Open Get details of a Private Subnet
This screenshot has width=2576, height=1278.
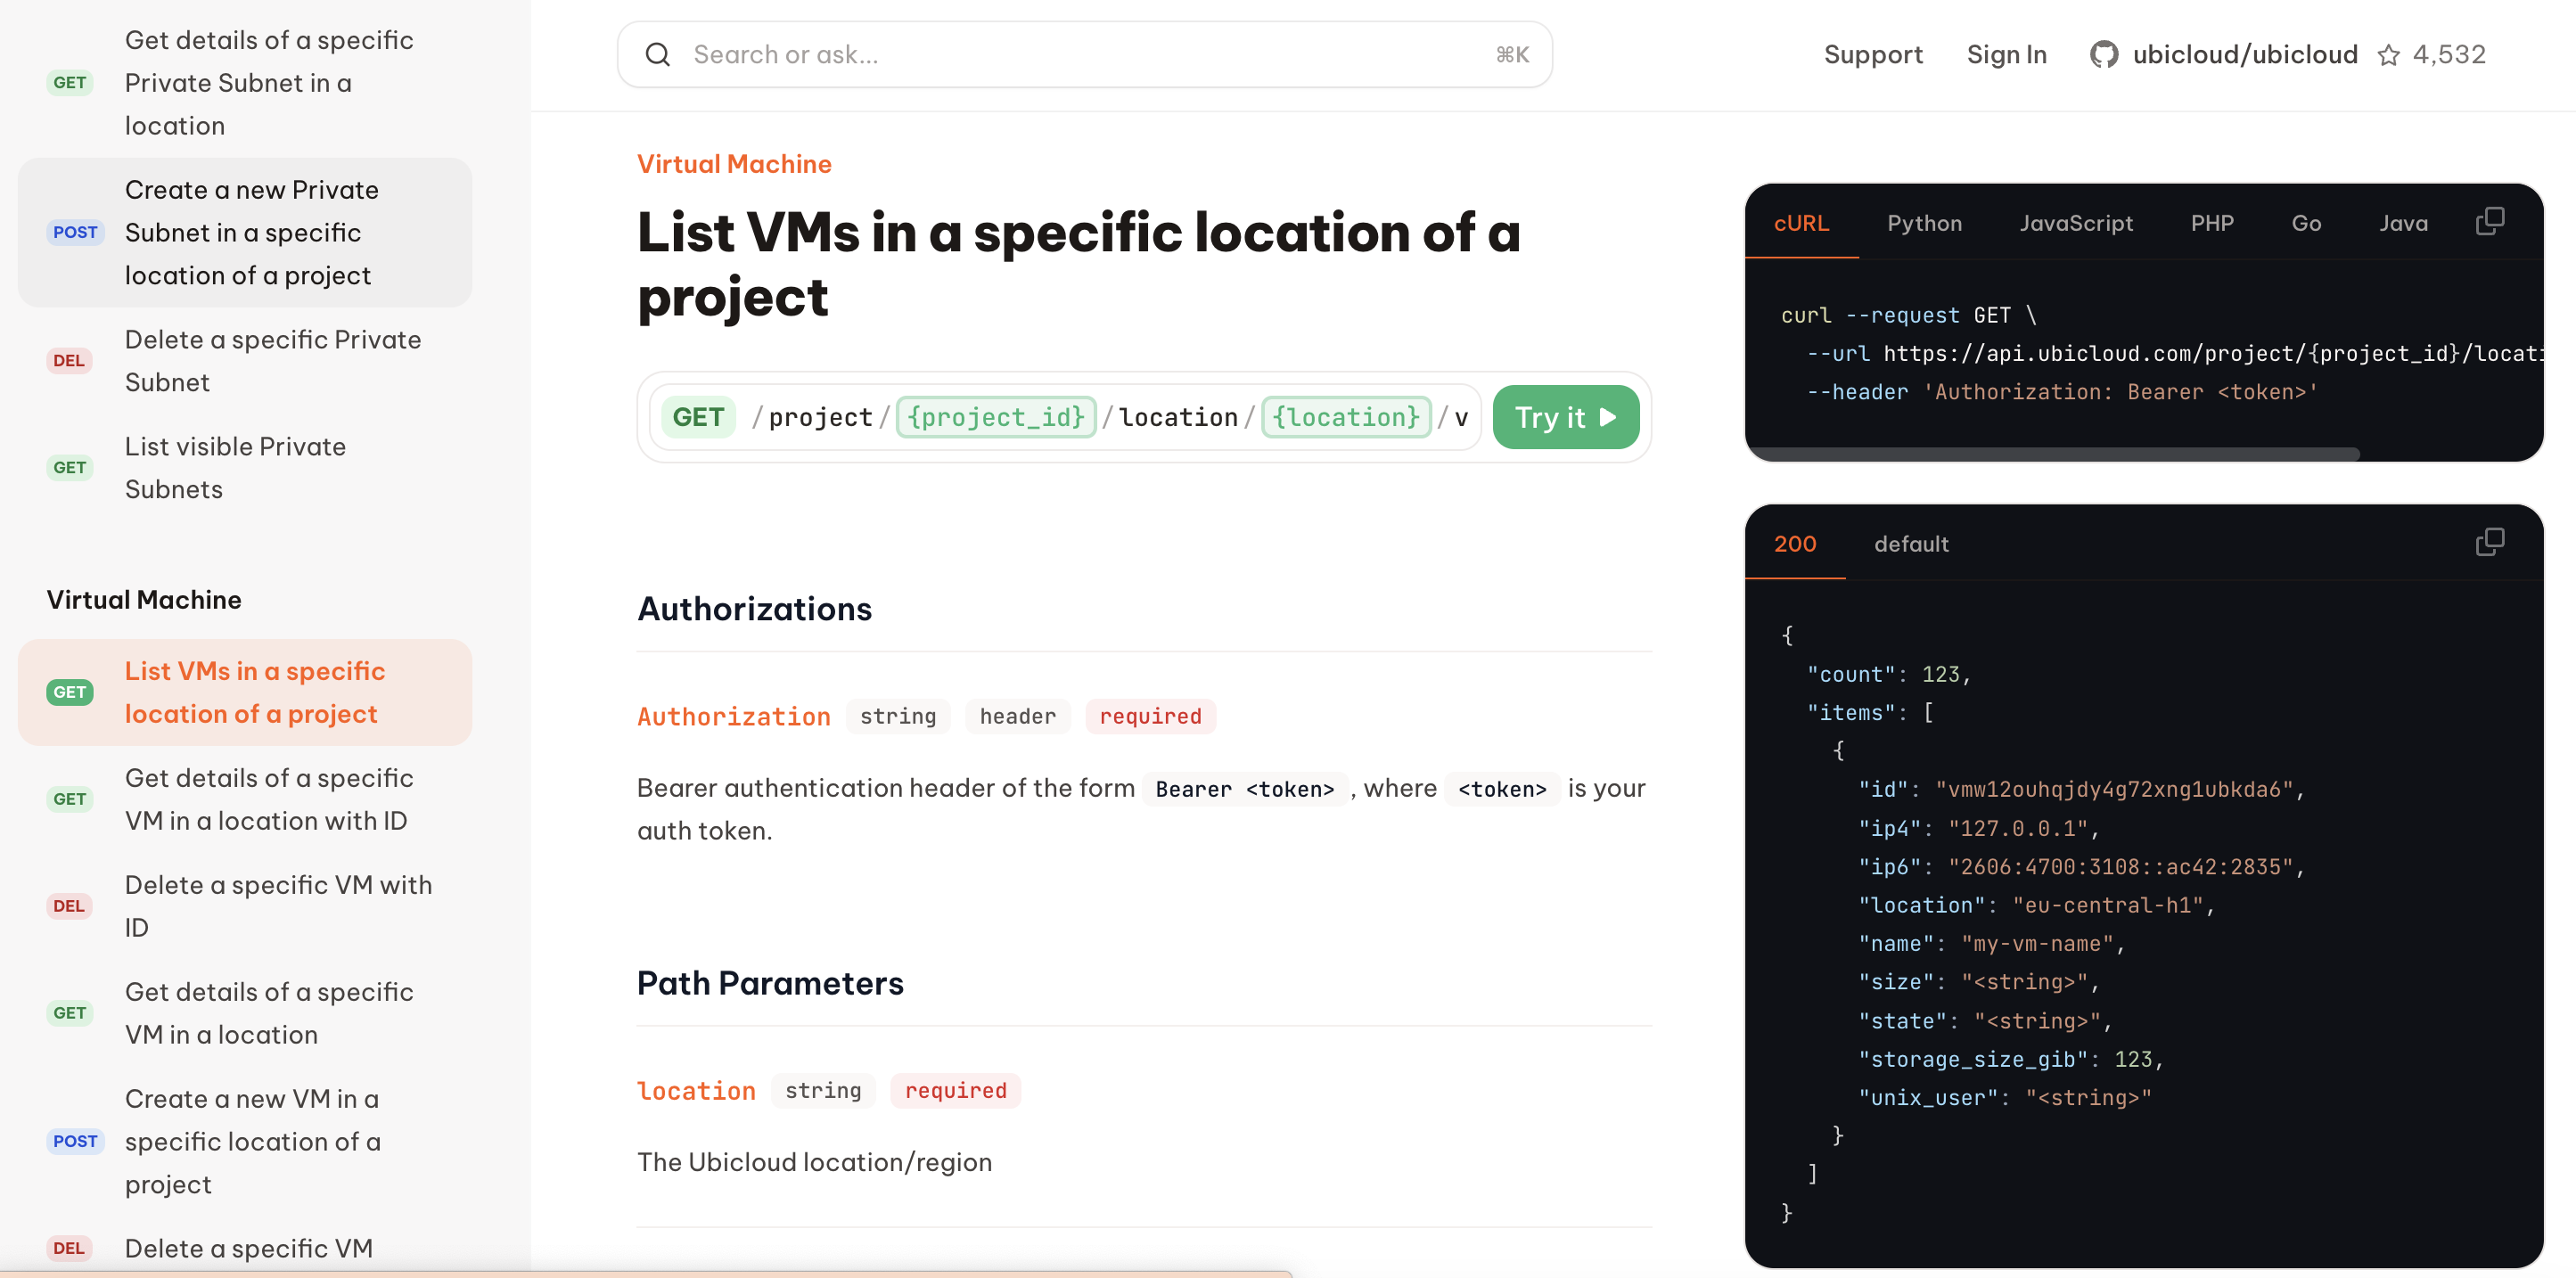(x=245, y=83)
